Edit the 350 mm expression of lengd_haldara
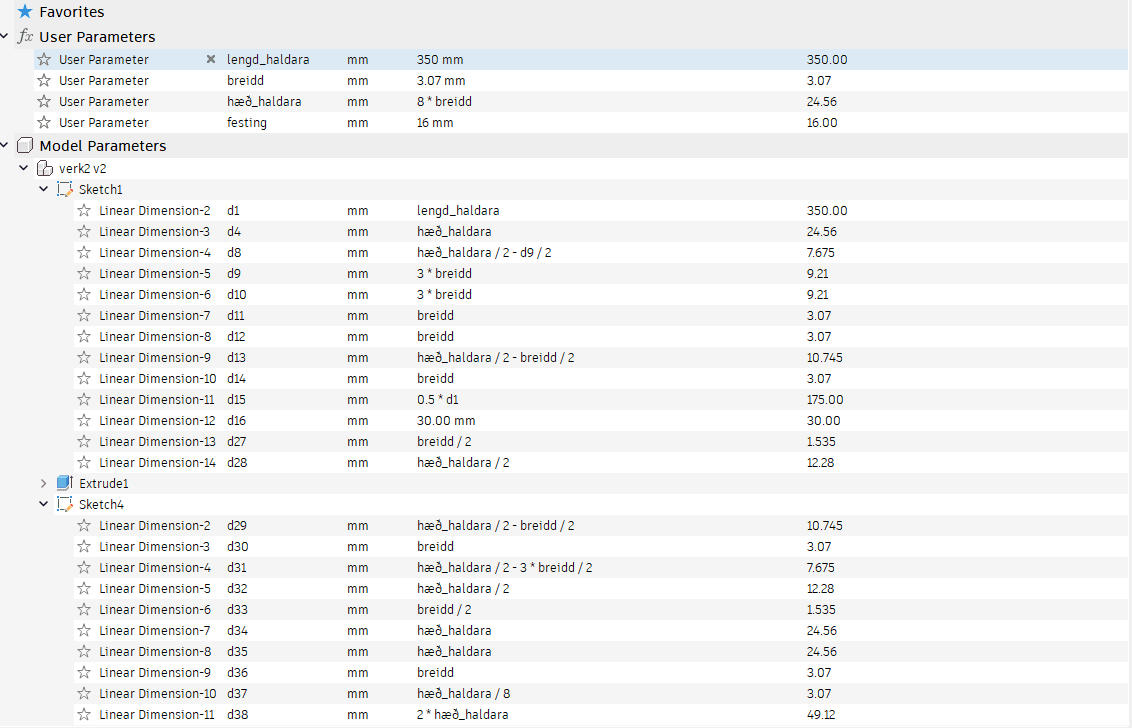 (440, 59)
